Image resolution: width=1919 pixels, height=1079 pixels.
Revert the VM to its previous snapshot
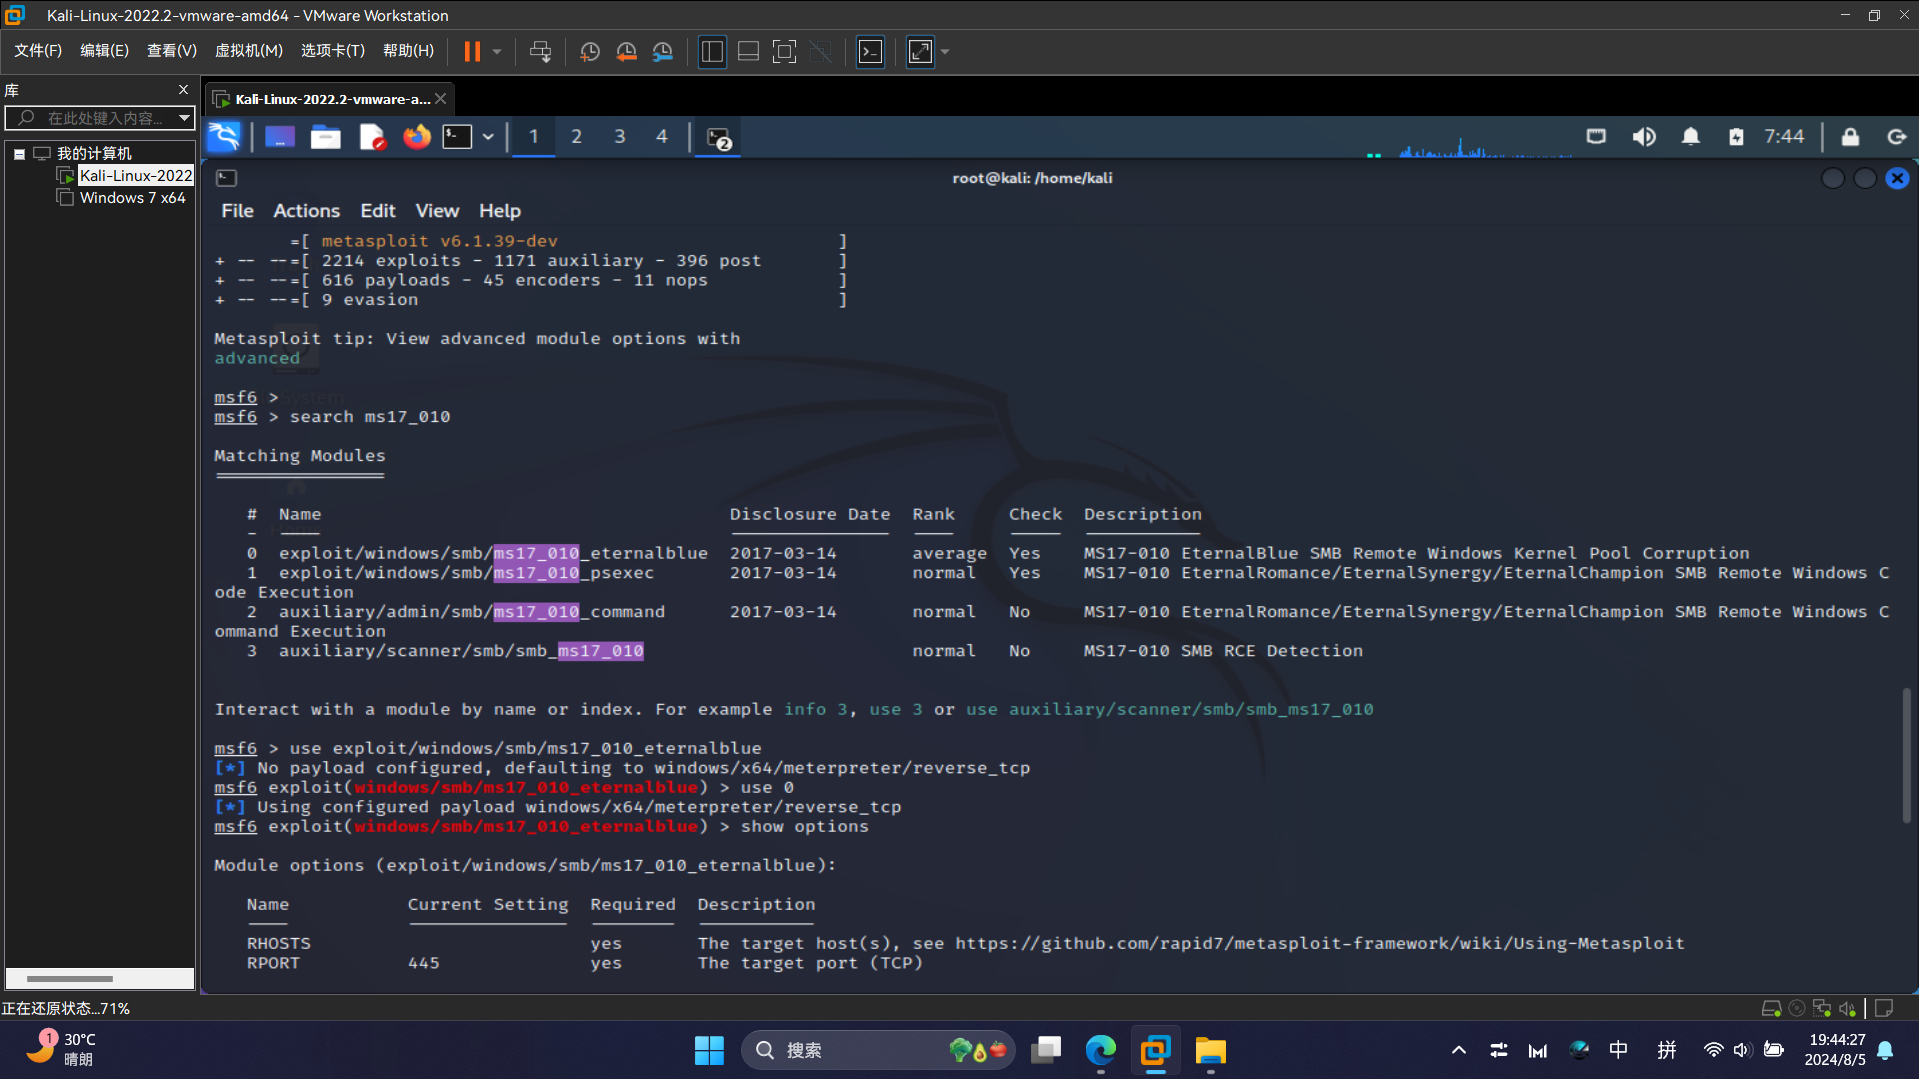tap(627, 52)
